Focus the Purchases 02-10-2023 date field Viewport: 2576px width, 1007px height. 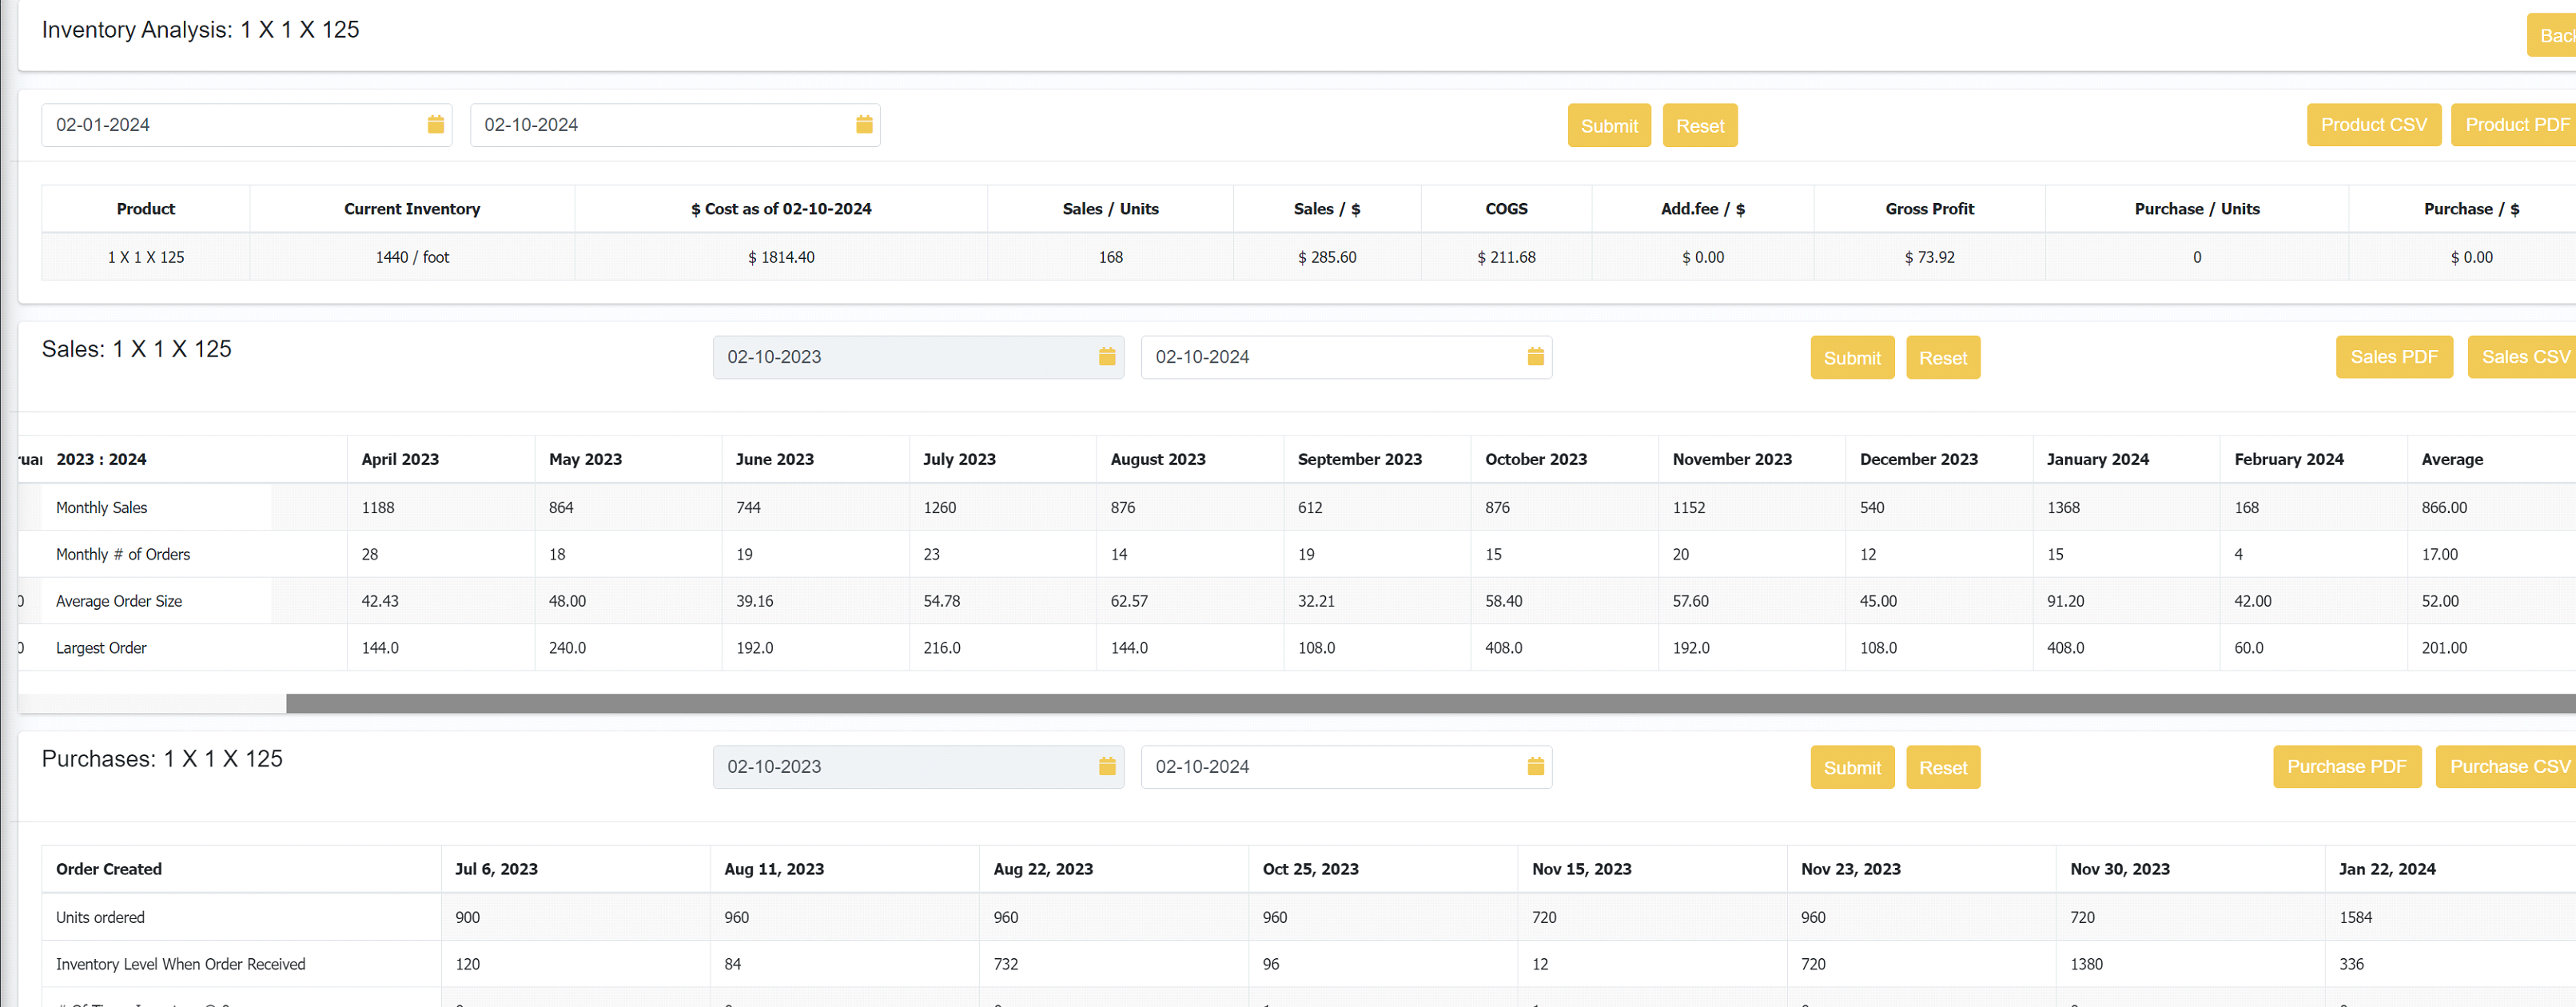pos(918,767)
